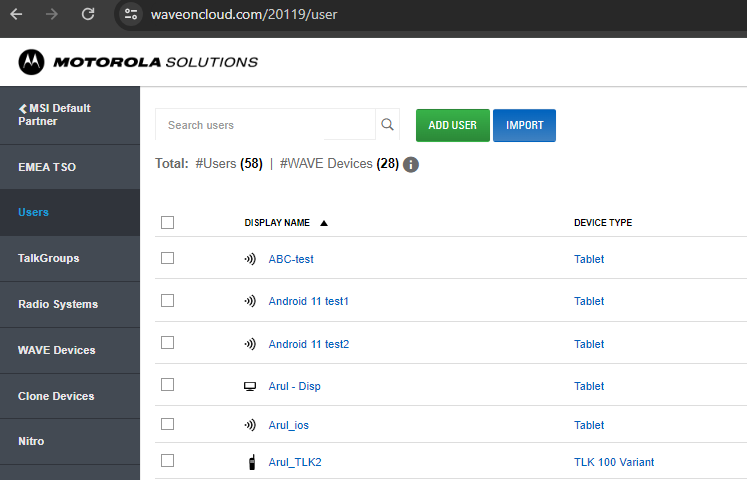The height and width of the screenshot is (480, 747).
Task: Open the EMEA TSO sidebar item
Action: [70, 167]
